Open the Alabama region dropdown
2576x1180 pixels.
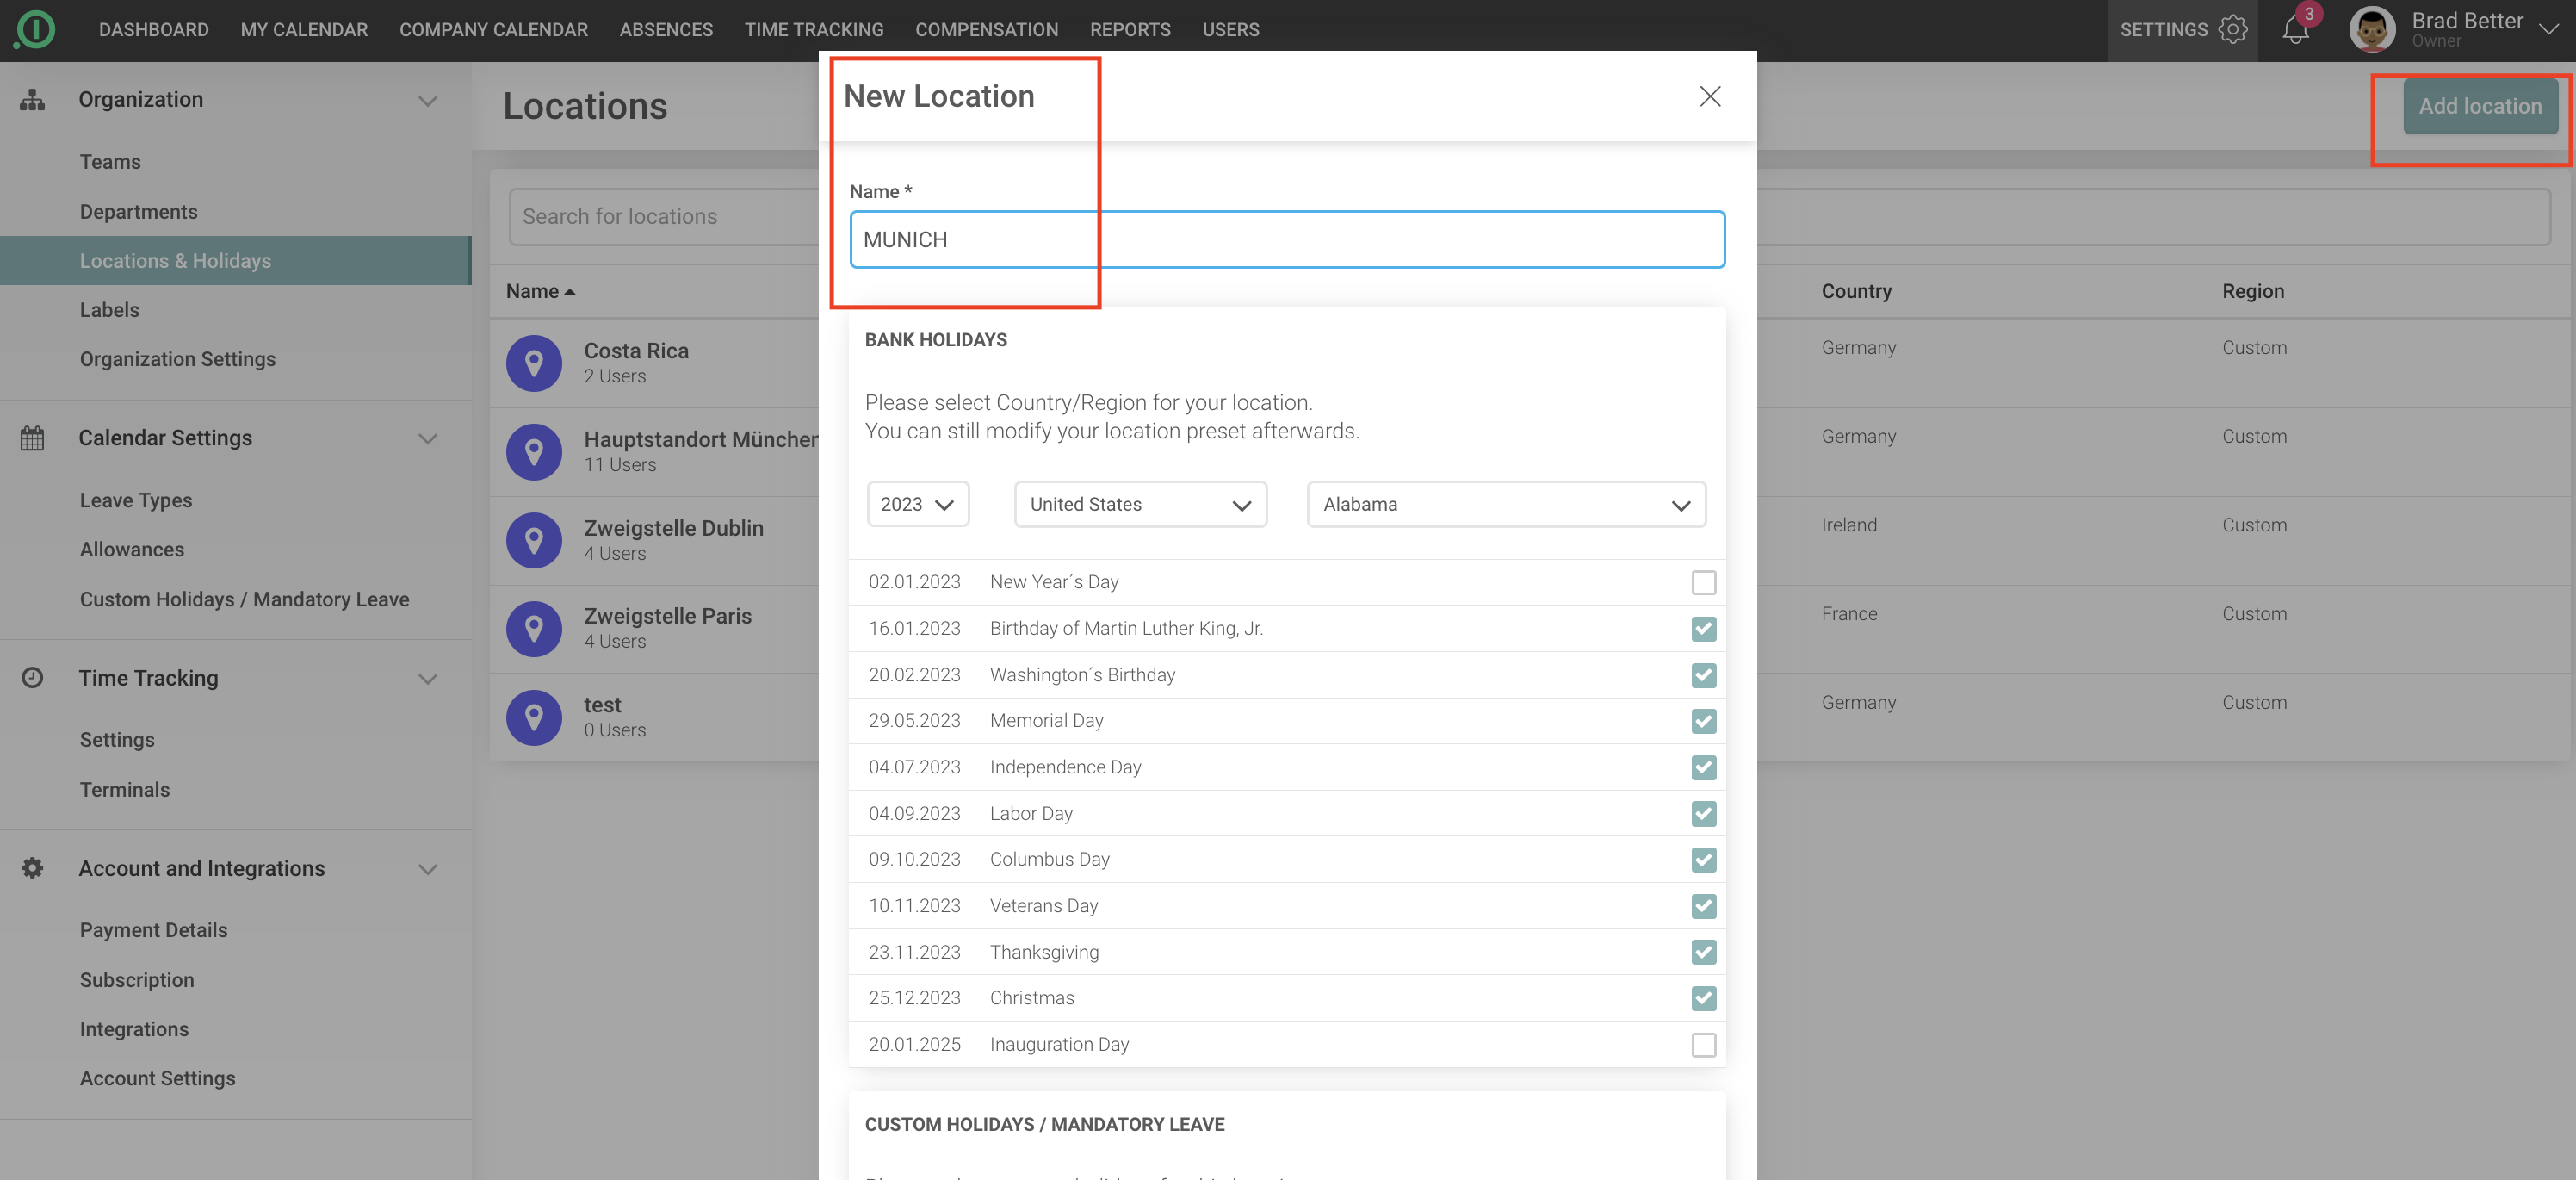click(1505, 504)
